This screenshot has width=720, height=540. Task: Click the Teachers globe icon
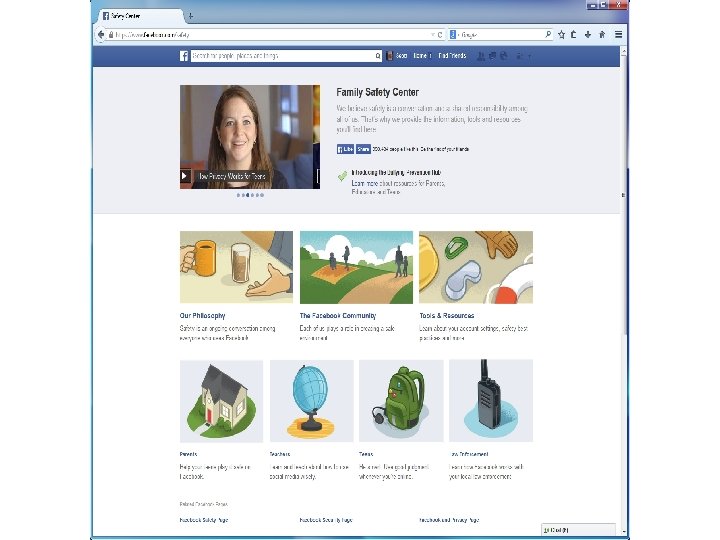pos(312,401)
